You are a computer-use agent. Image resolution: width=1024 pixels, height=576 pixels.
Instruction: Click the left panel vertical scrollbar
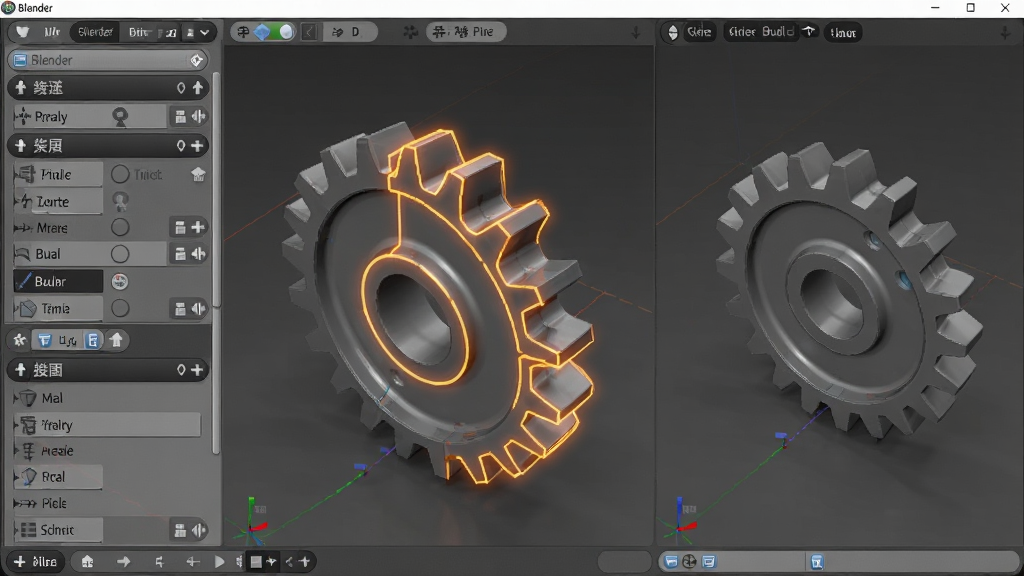217,261
